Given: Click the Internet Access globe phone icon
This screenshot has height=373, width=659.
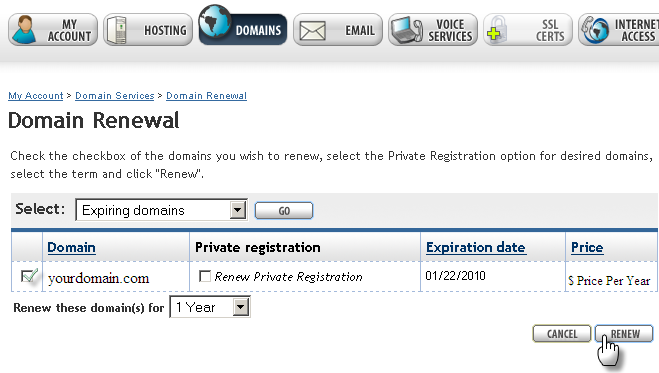Looking at the screenshot, I should 595,30.
